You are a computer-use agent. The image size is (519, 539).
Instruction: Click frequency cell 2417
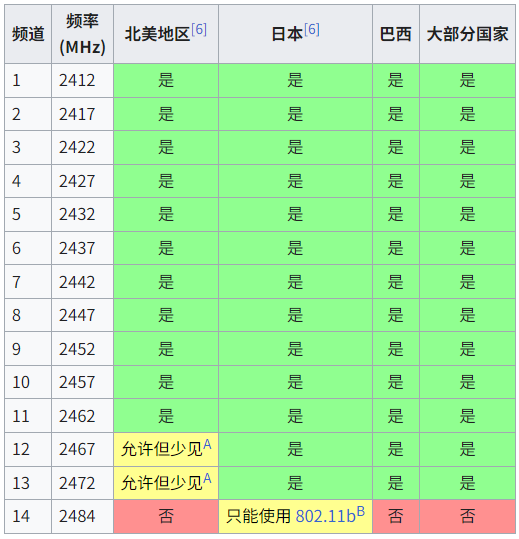pyautogui.click(x=82, y=114)
